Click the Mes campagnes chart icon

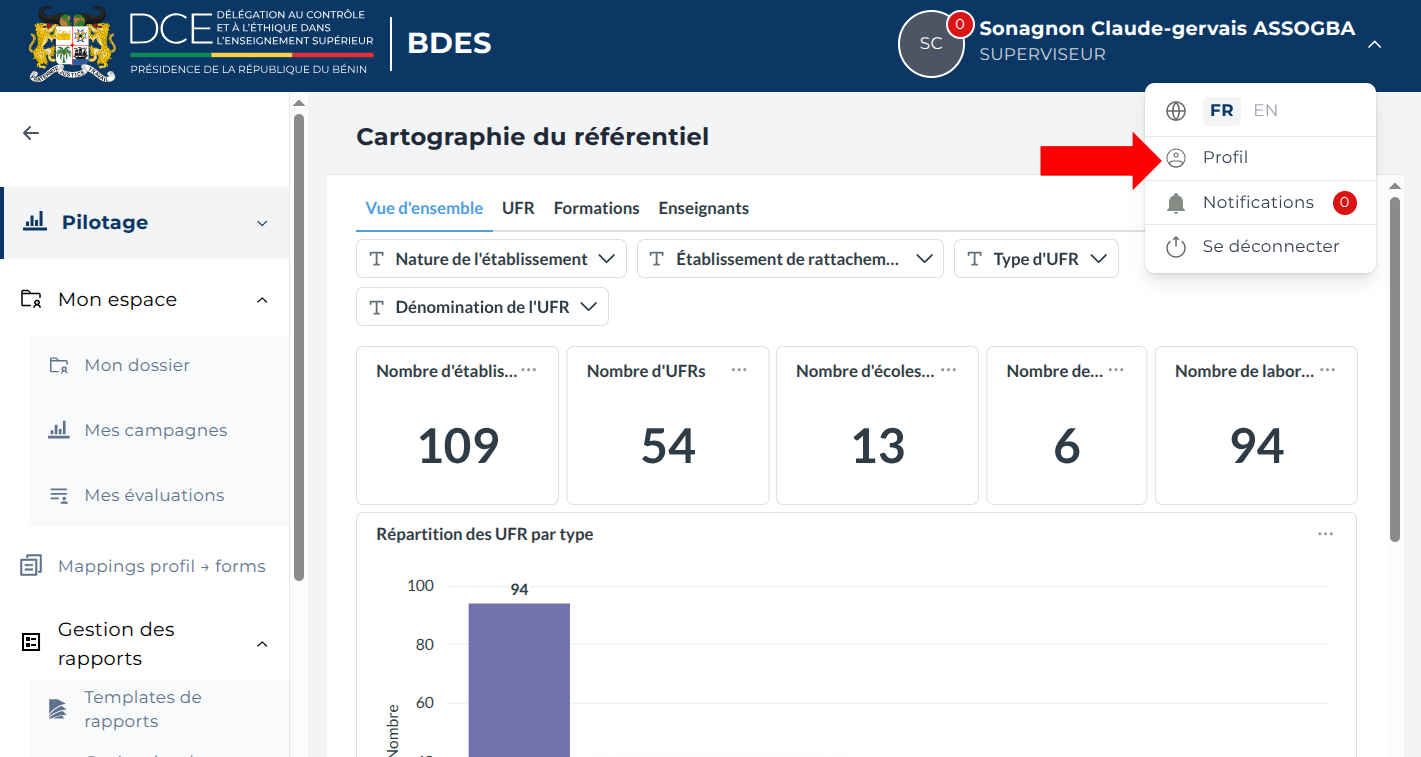click(x=59, y=430)
